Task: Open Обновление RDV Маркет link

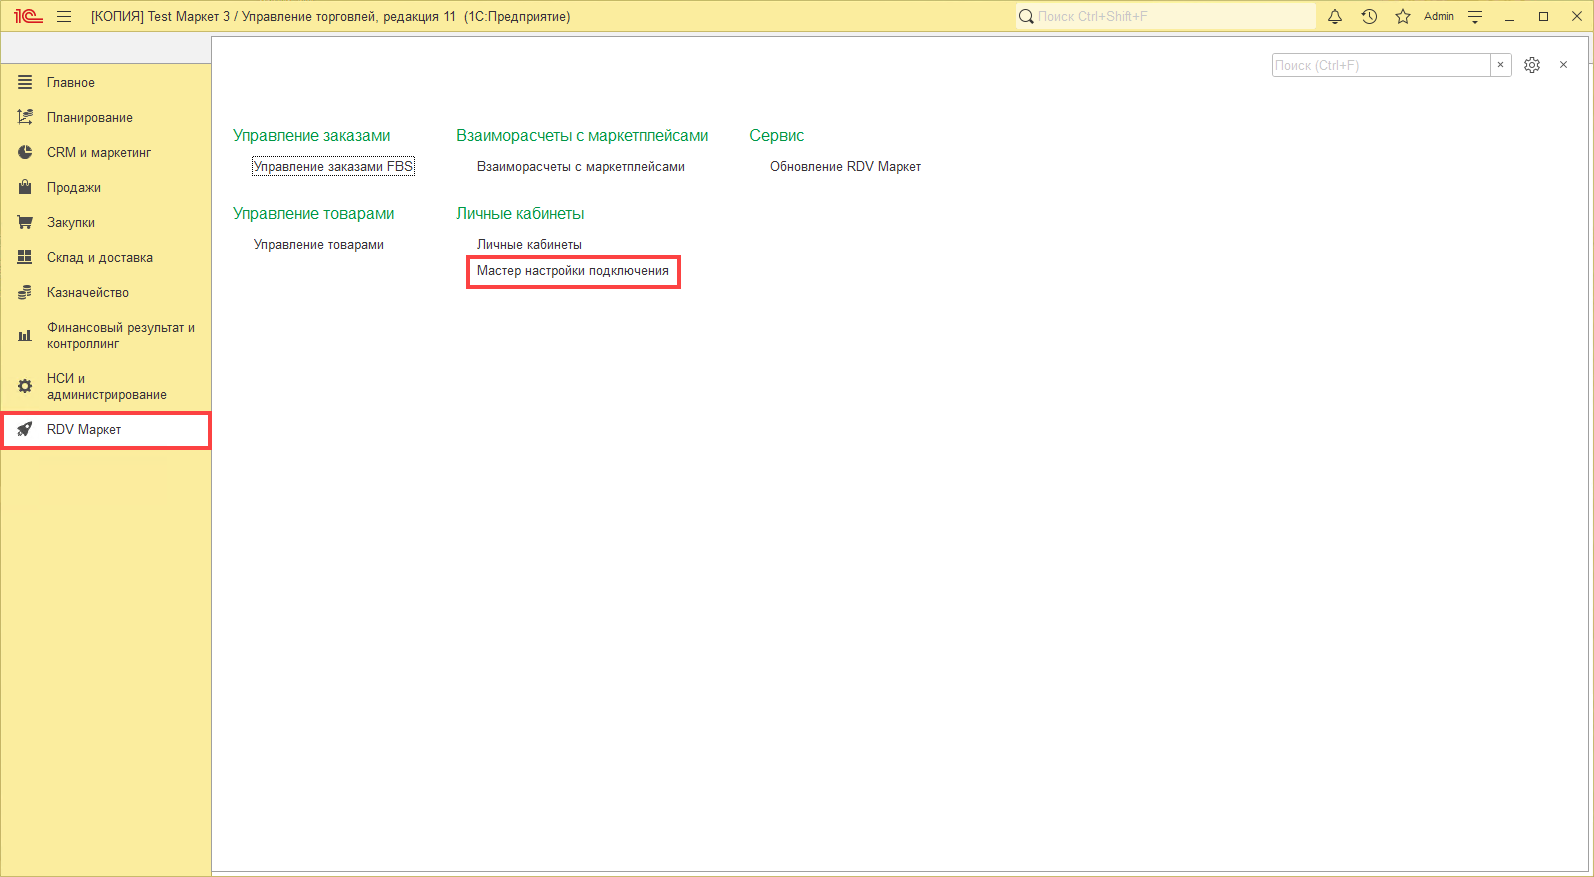Action: point(845,166)
